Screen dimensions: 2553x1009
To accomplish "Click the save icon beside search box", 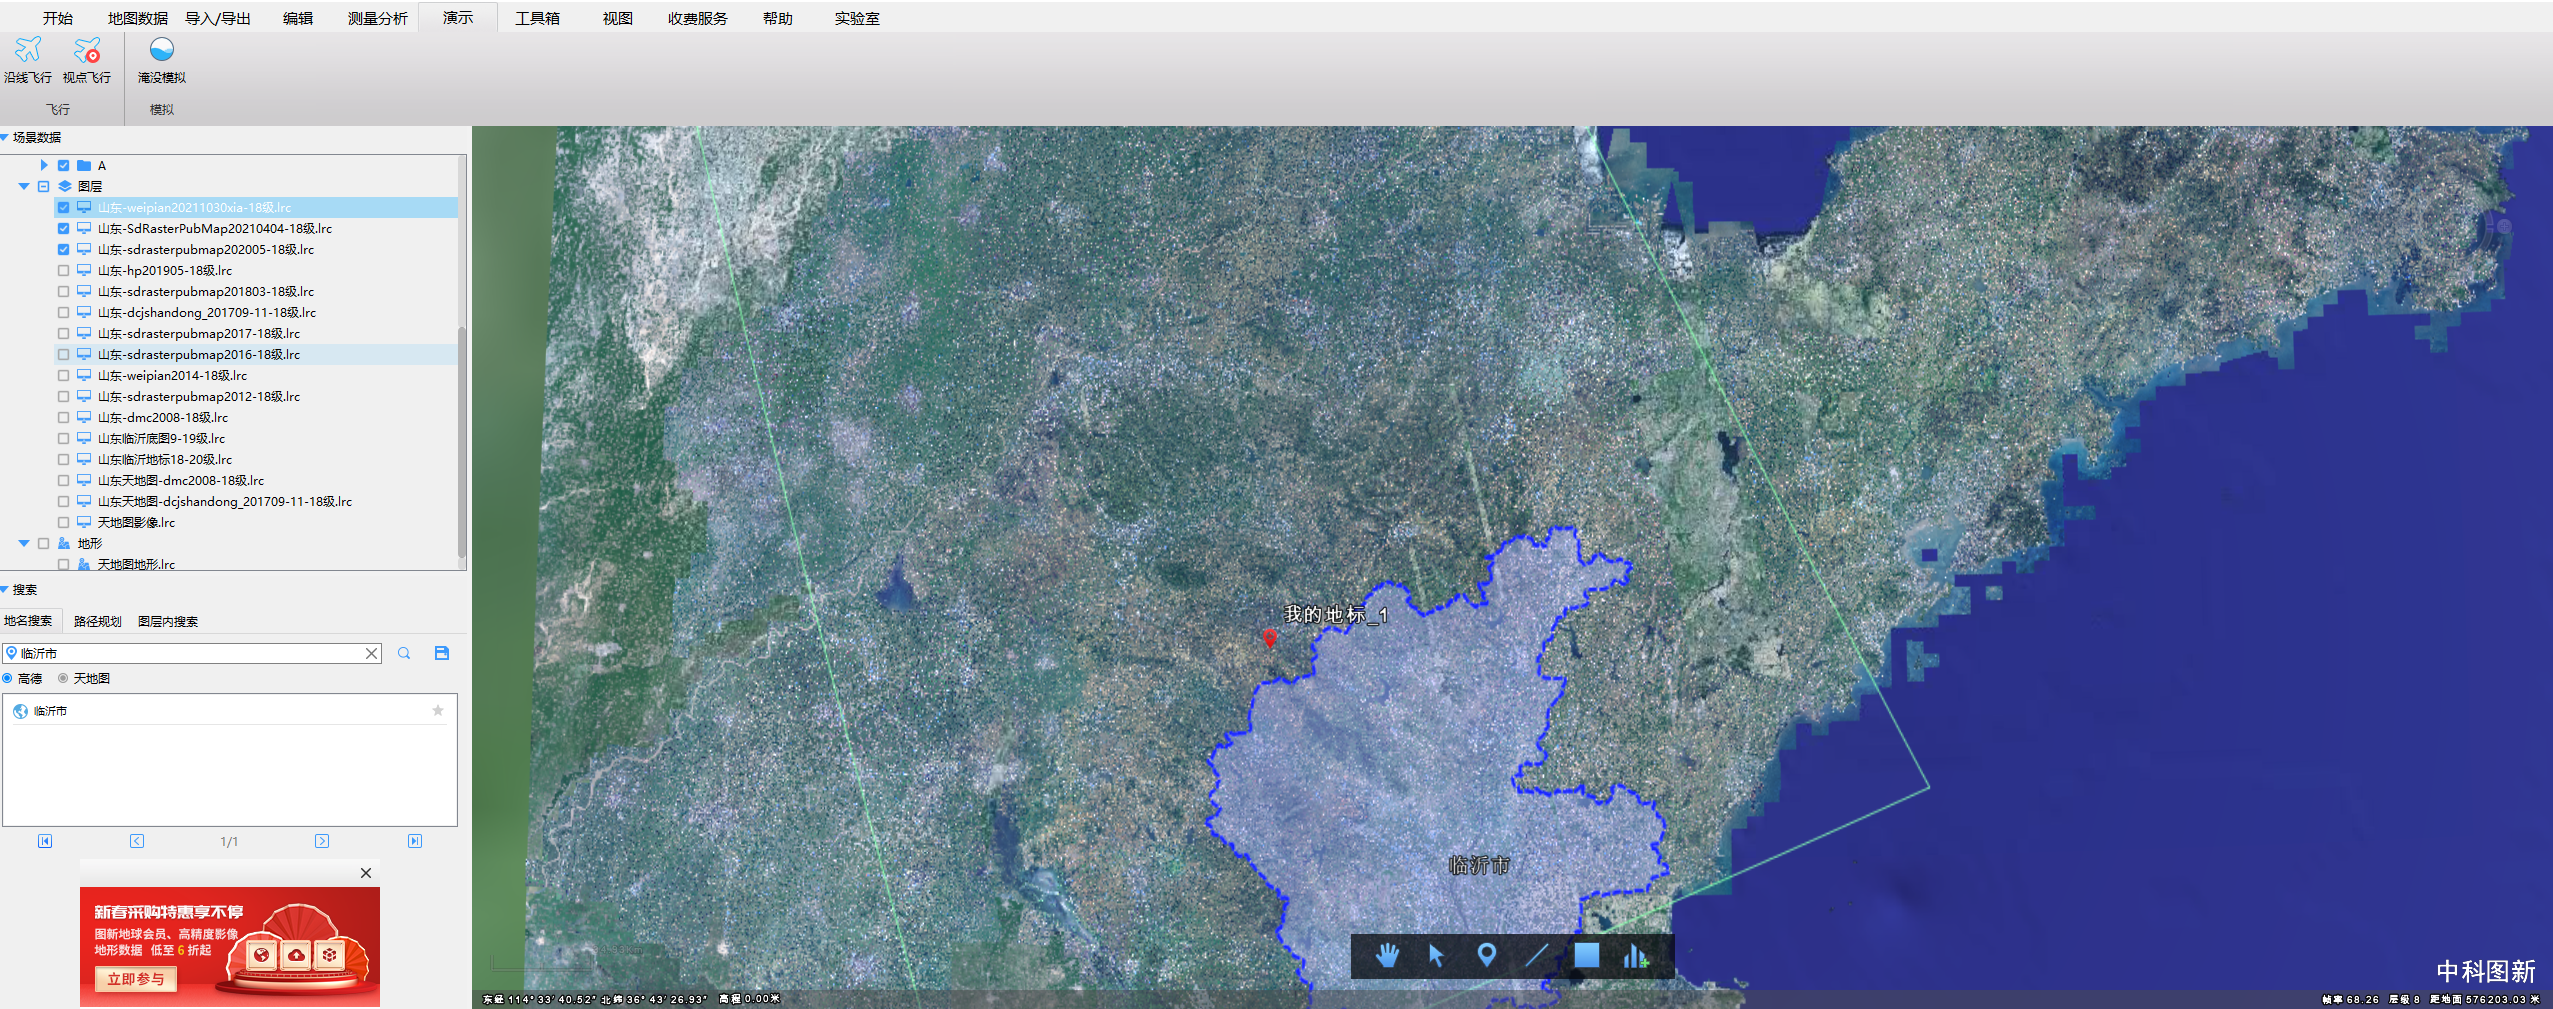I will [x=442, y=653].
